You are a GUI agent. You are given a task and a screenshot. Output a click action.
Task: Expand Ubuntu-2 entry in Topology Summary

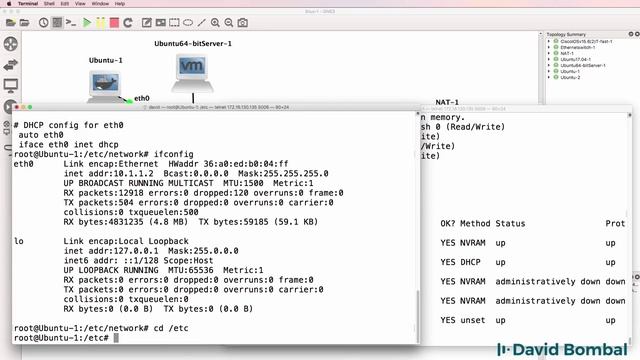click(549, 77)
